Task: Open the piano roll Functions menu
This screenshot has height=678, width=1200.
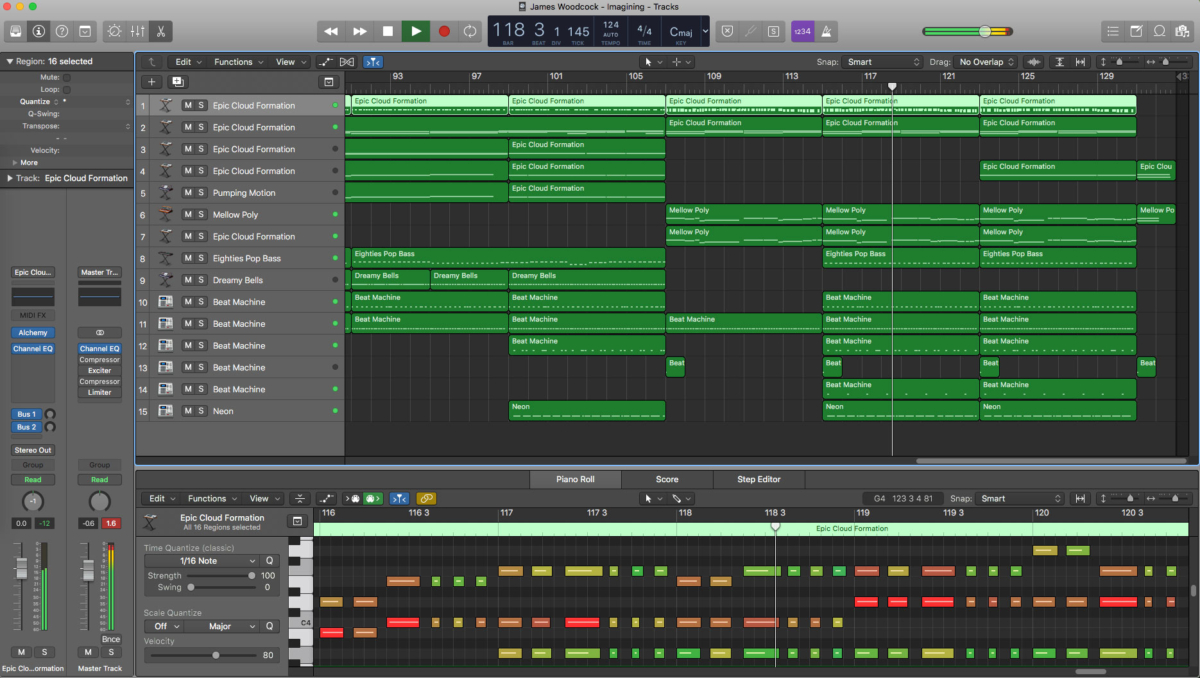Action: click(211, 498)
